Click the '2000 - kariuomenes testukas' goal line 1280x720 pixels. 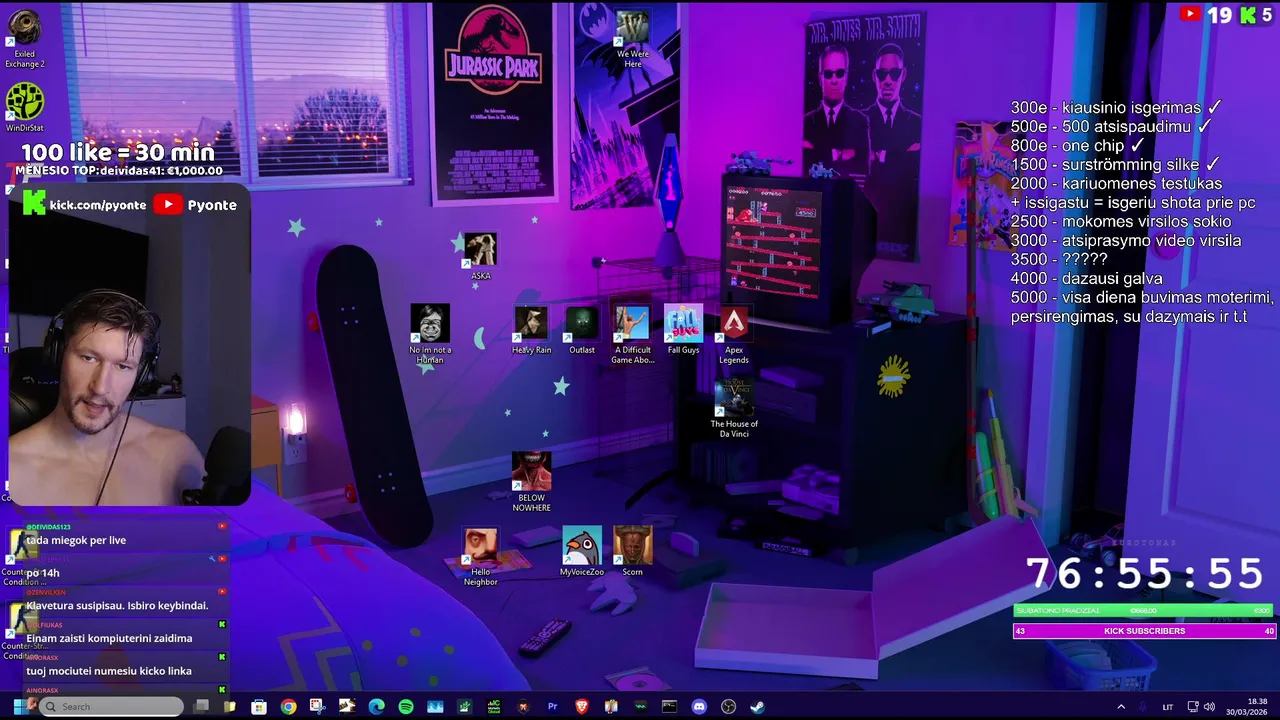(x=1116, y=184)
